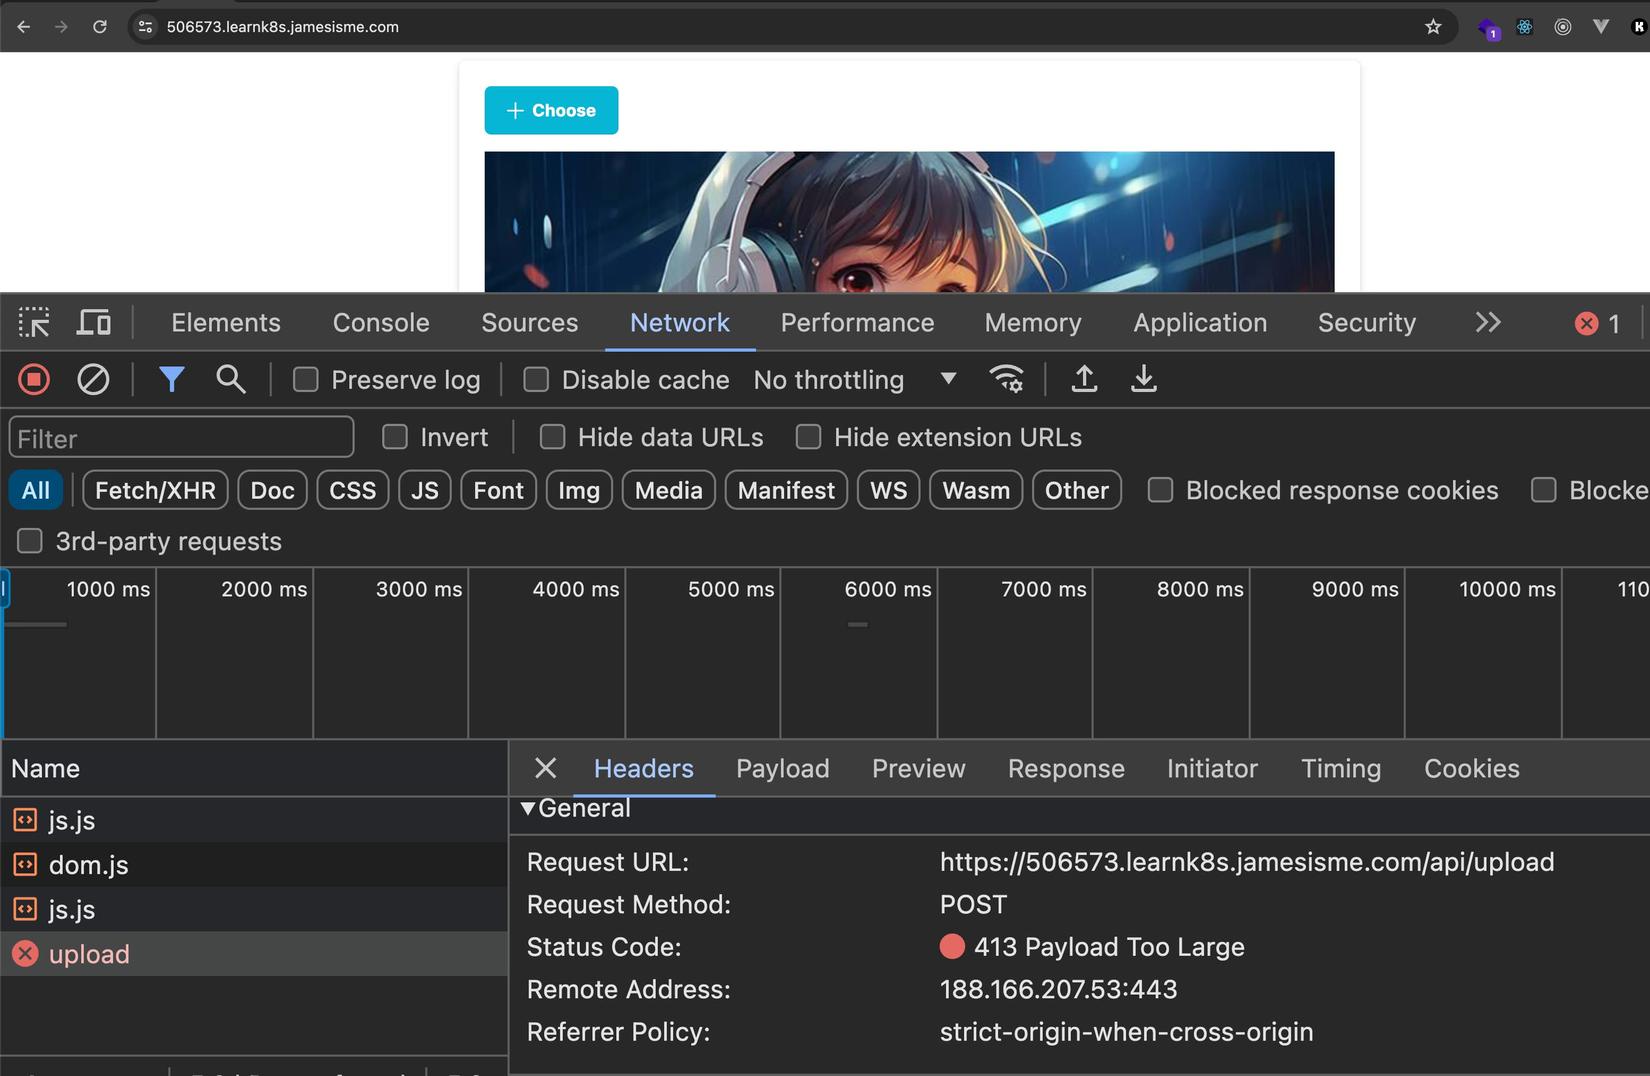
Task: Collapse the General headers section
Action: coord(528,808)
